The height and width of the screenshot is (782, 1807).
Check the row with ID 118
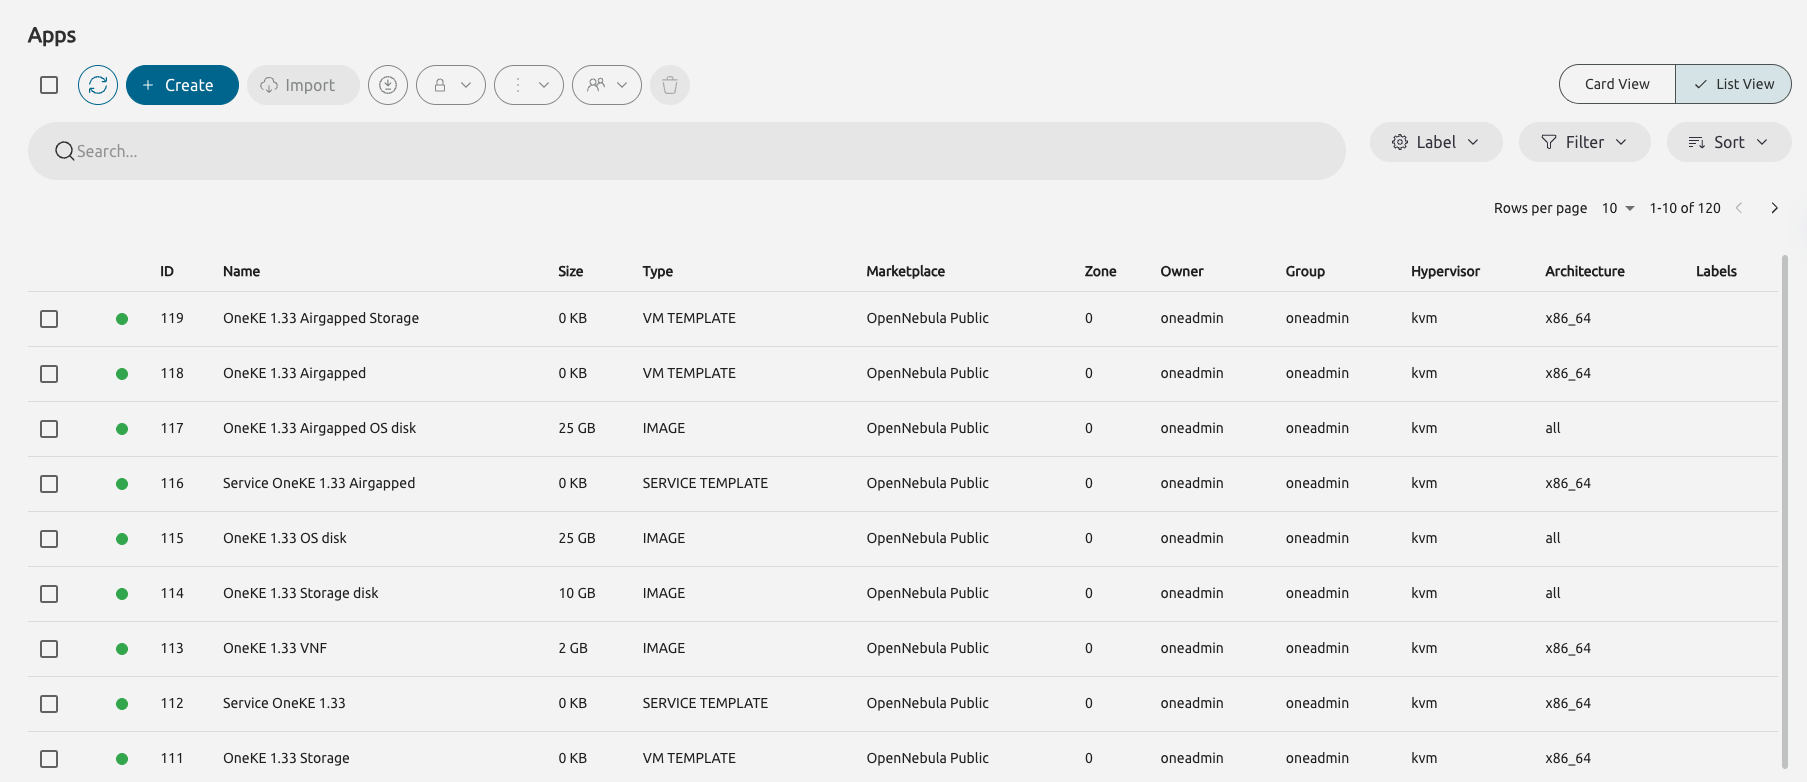coord(49,374)
